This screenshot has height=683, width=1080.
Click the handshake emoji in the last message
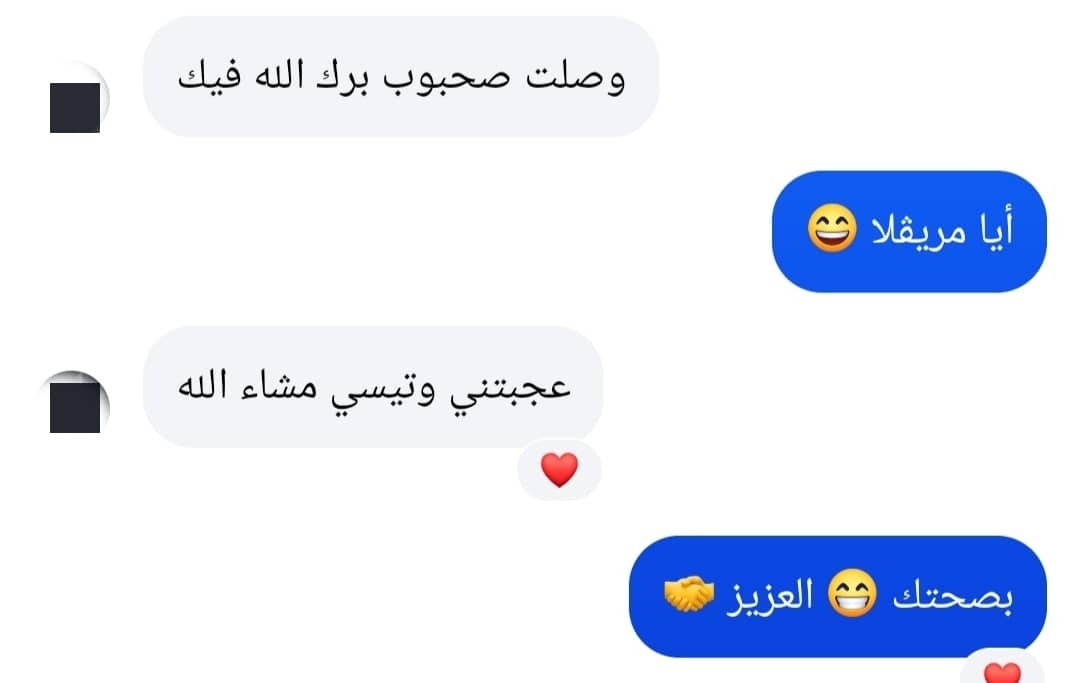689,593
